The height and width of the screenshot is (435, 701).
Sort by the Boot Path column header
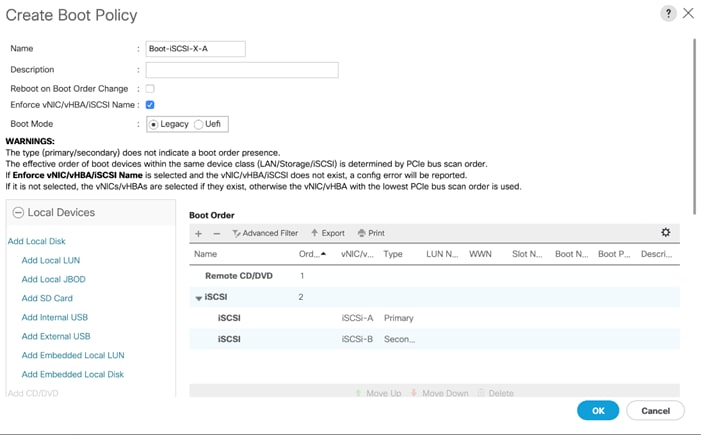point(614,254)
